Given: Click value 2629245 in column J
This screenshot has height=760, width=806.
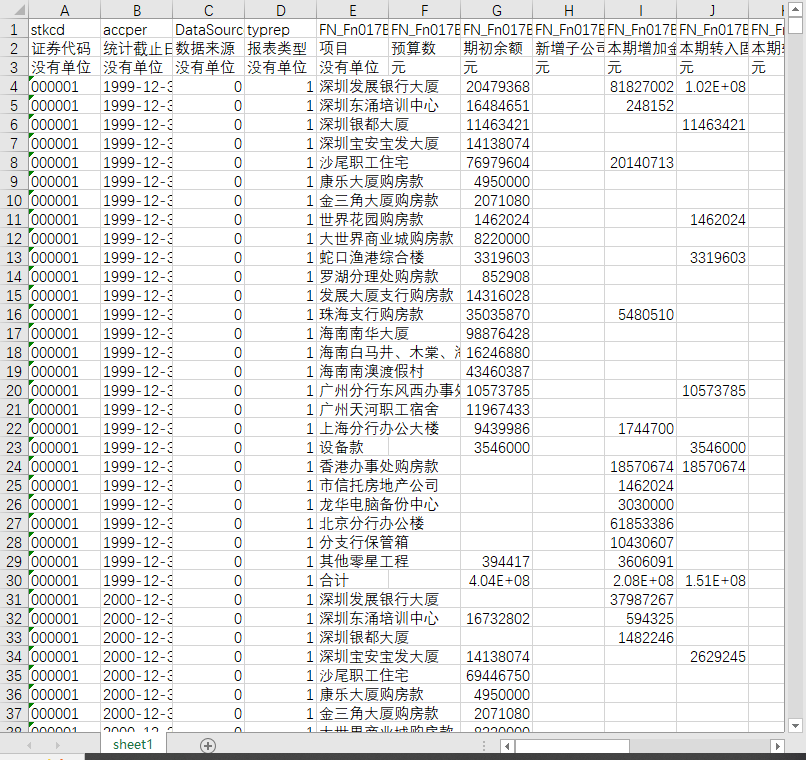Looking at the screenshot, I should [712, 657].
